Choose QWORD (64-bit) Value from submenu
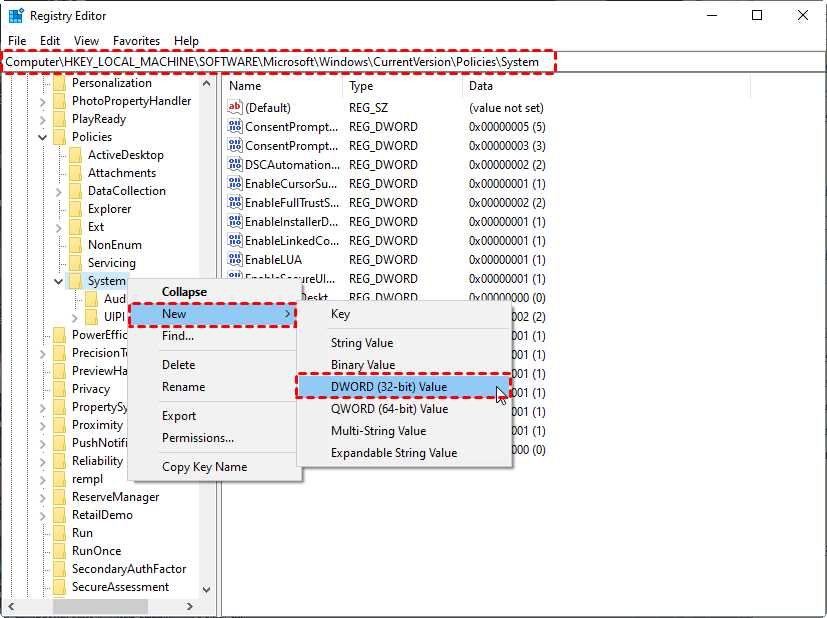 pyautogui.click(x=404, y=409)
